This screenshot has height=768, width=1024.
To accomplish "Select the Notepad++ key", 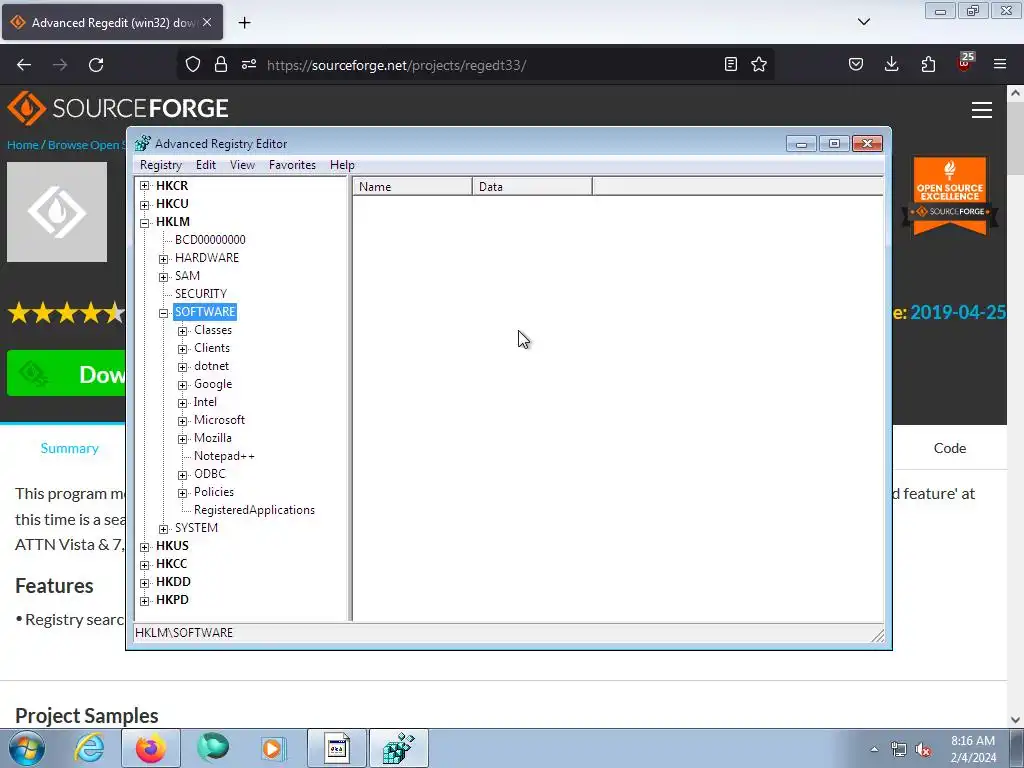I will coord(224,456).
